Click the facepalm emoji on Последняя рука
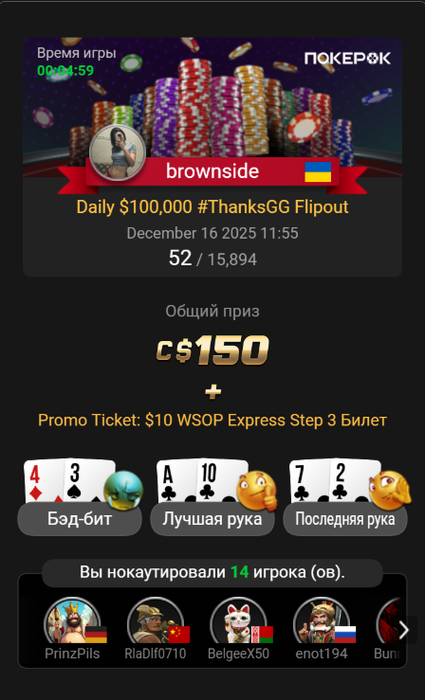 click(x=390, y=490)
